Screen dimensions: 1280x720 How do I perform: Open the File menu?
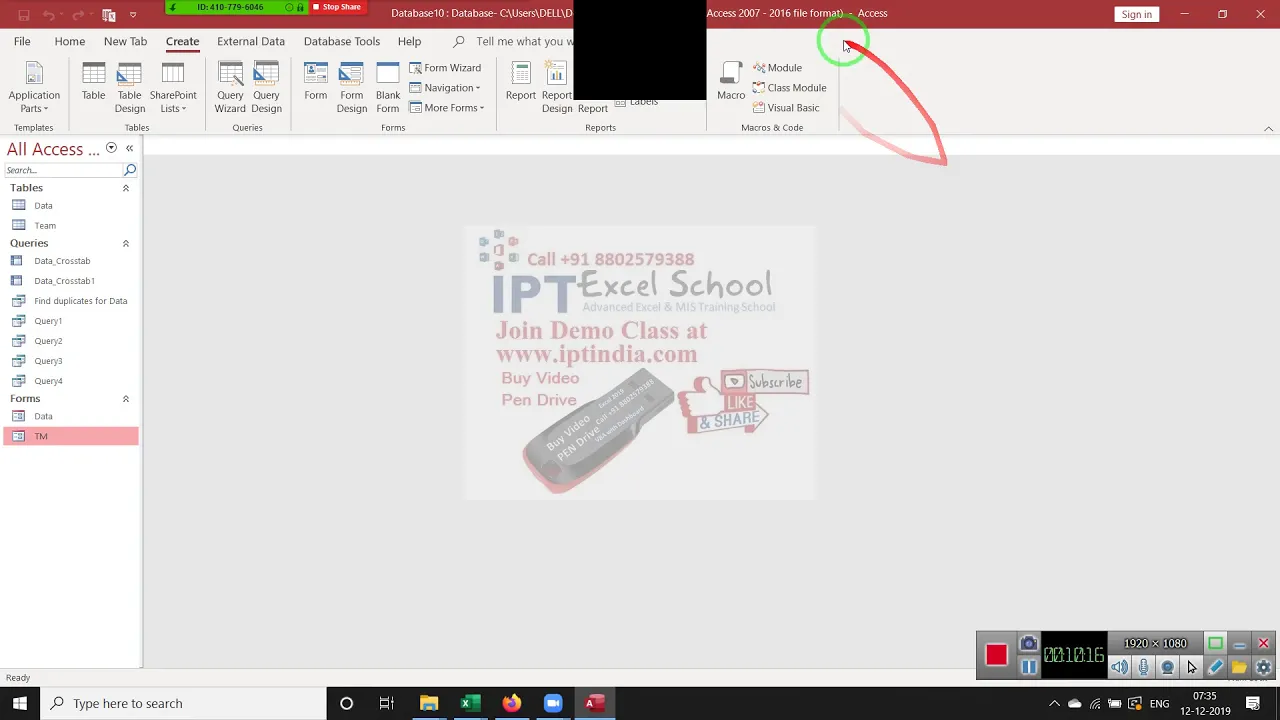[22, 41]
